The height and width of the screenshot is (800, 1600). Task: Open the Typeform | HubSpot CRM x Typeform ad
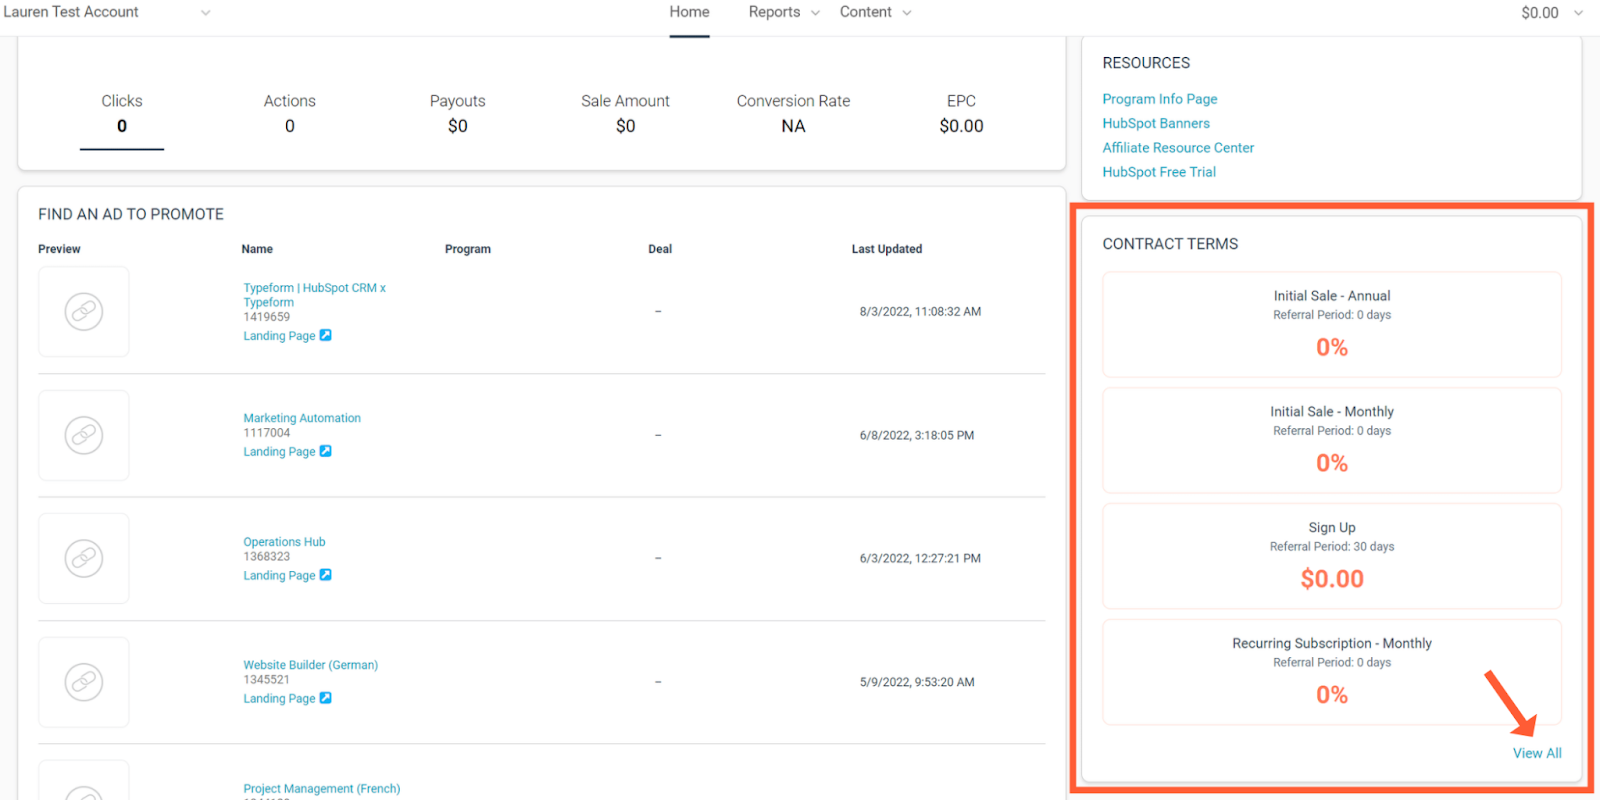314,295
